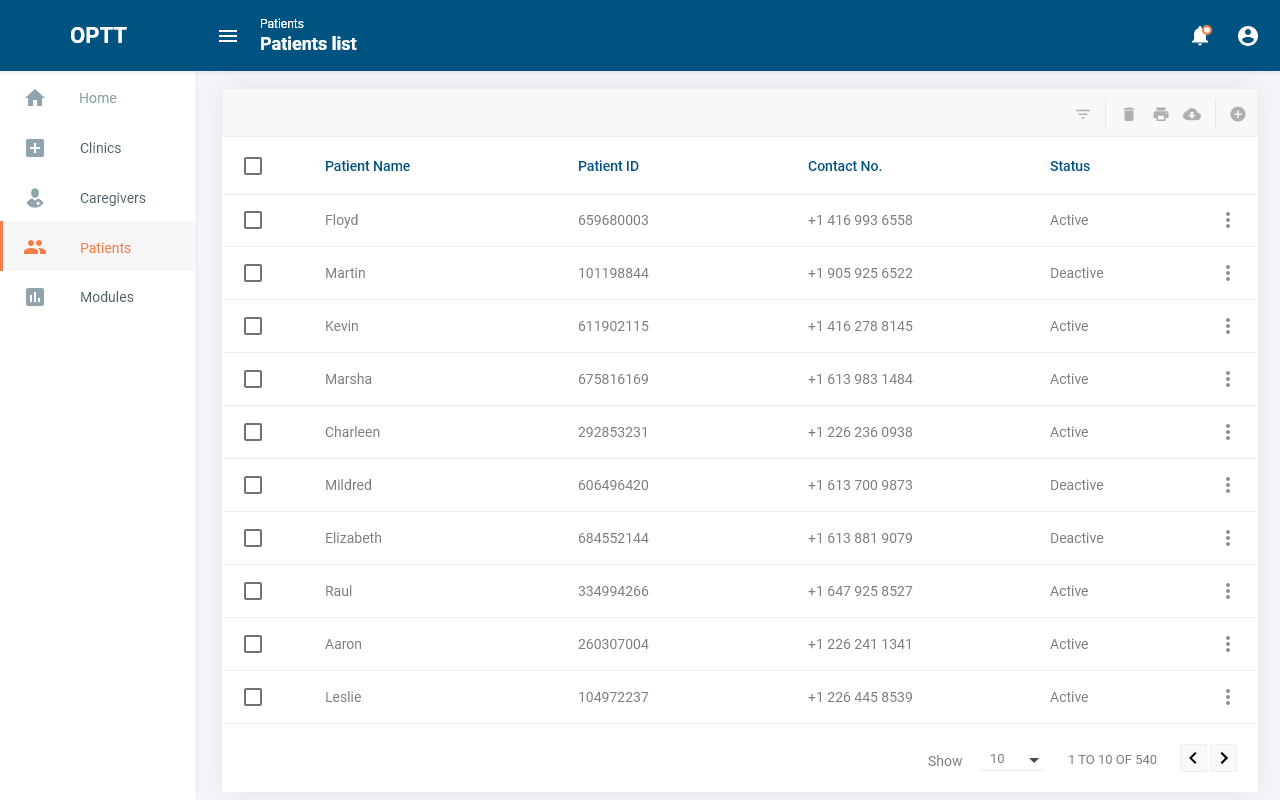Open the user account profile icon

click(1248, 36)
